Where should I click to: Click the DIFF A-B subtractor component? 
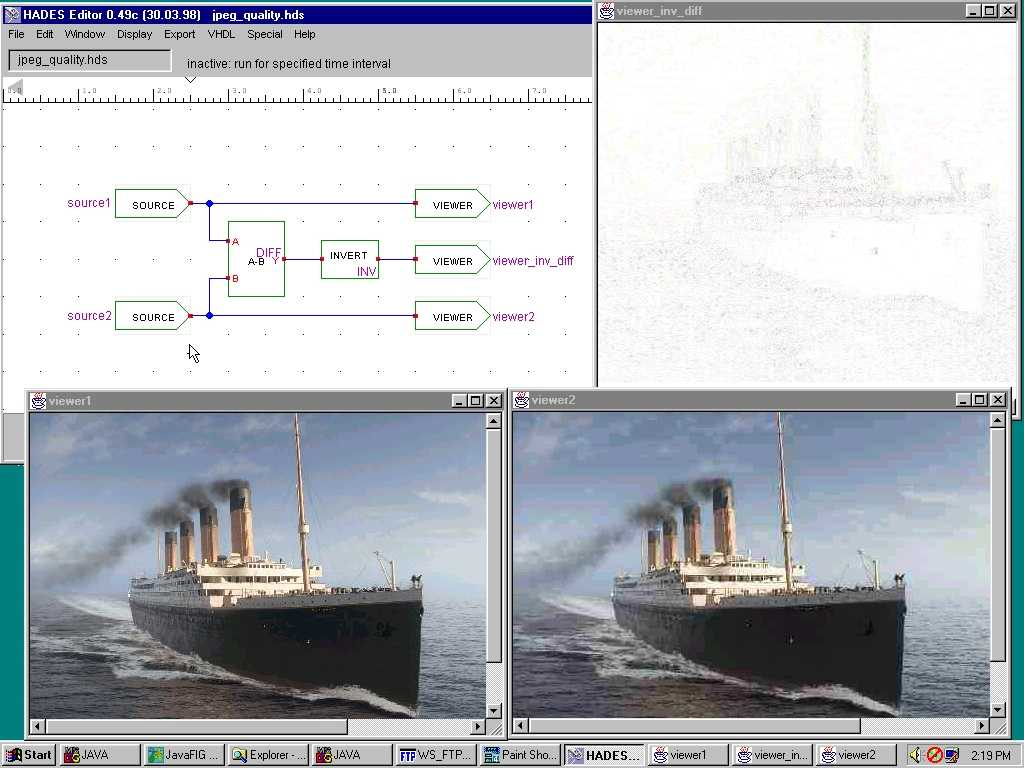tap(256, 259)
